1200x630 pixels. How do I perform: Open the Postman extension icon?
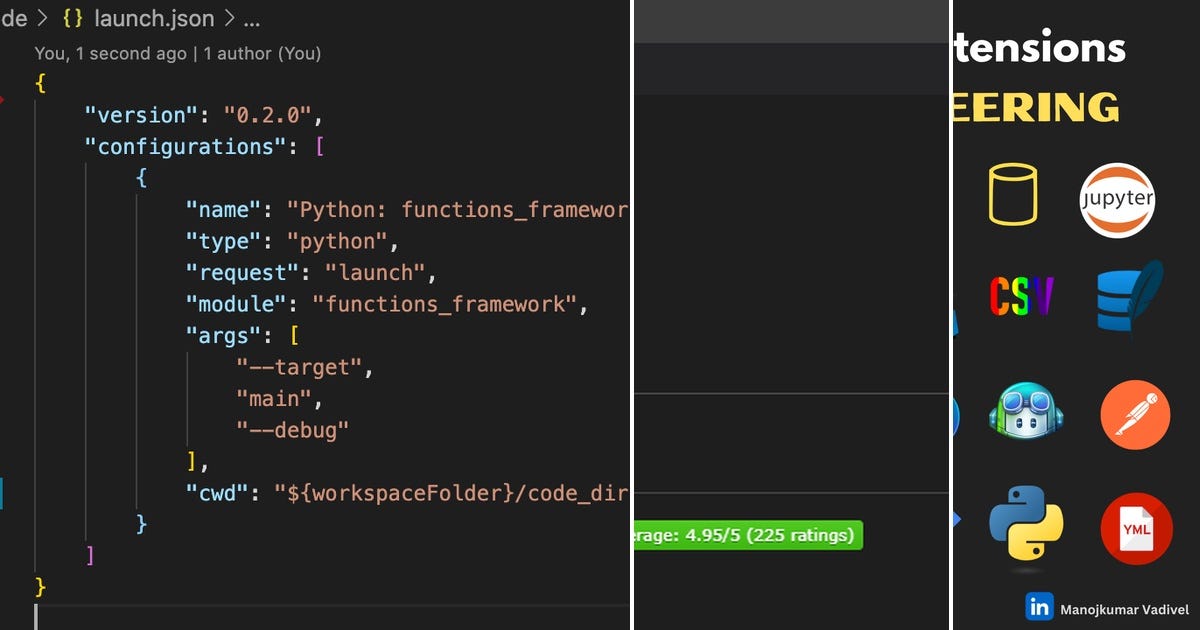click(x=1135, y=415)
